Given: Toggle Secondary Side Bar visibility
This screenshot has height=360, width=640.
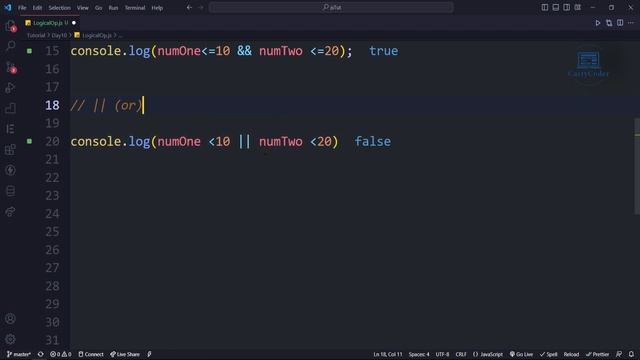Looking at the screenshot, I should click(567, 7).
